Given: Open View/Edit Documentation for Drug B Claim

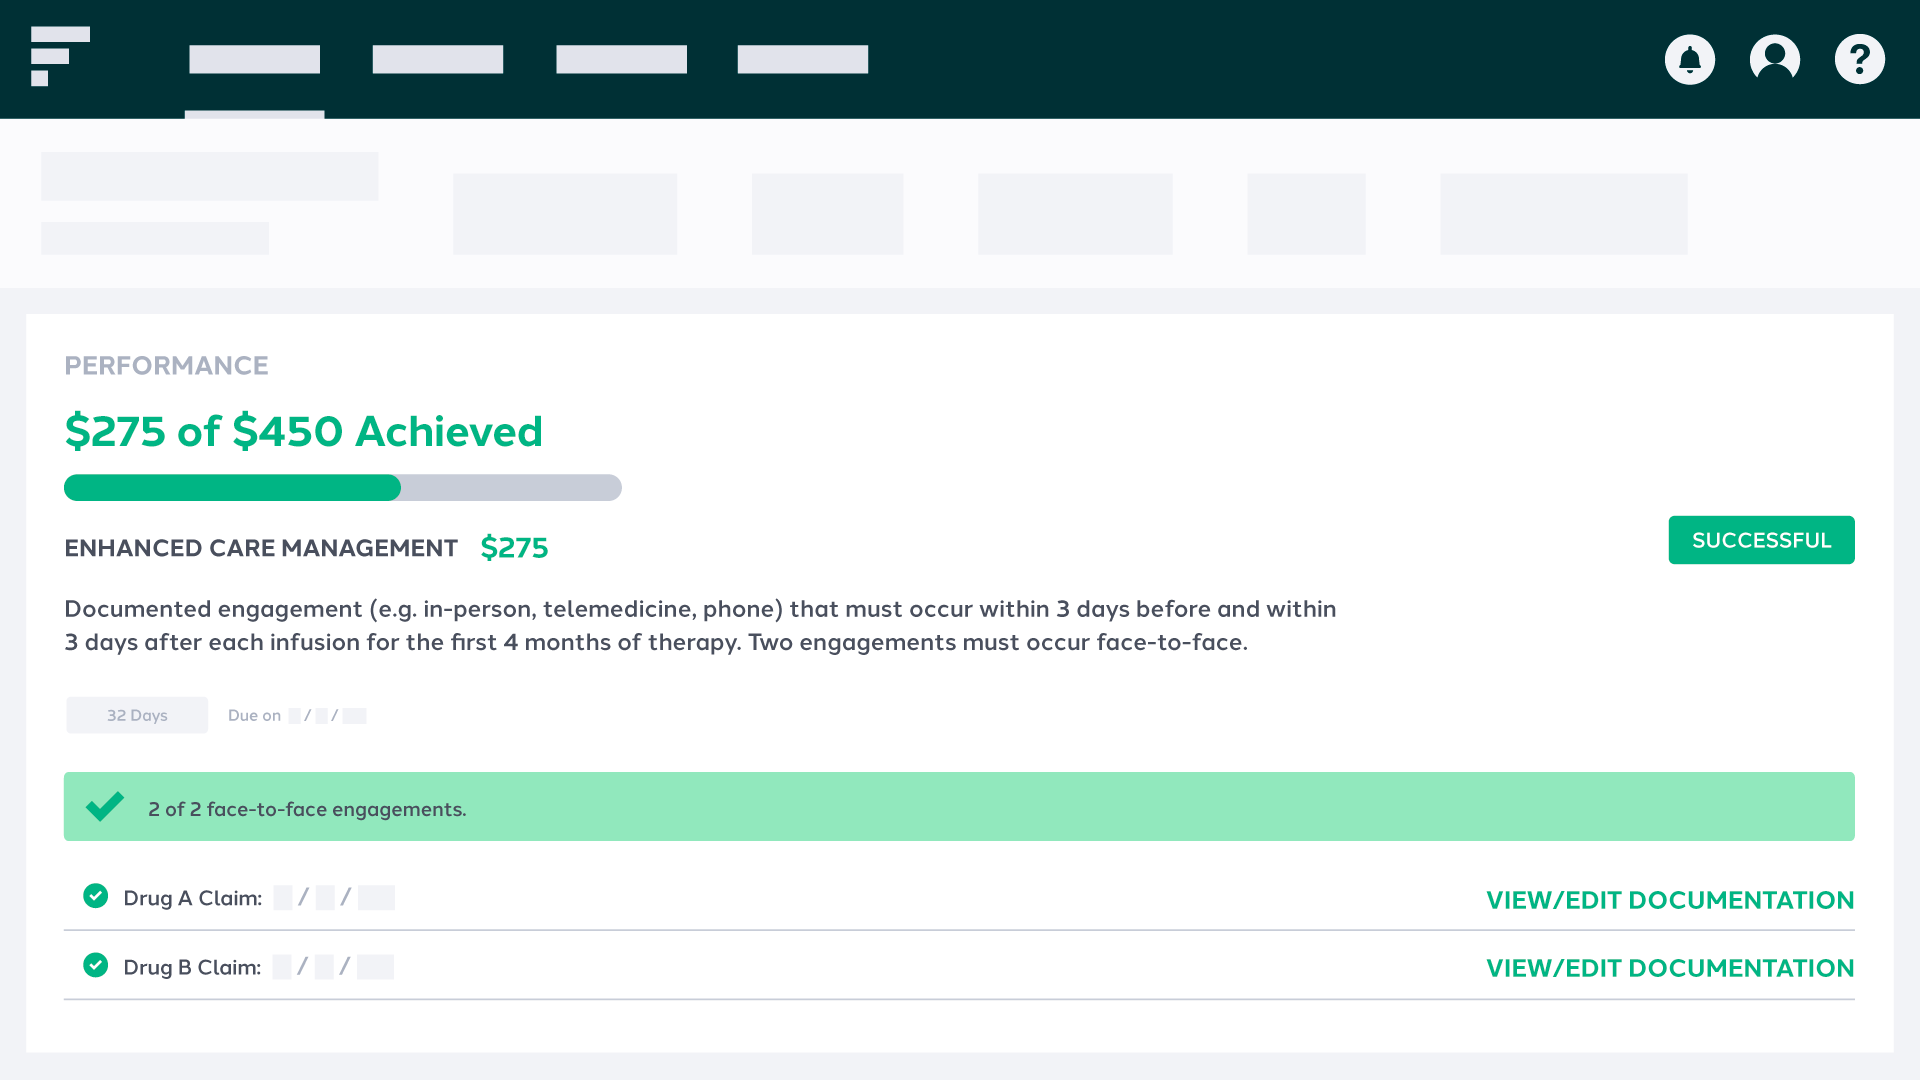Looking at the screenshot, I should tap(1670, 968).
